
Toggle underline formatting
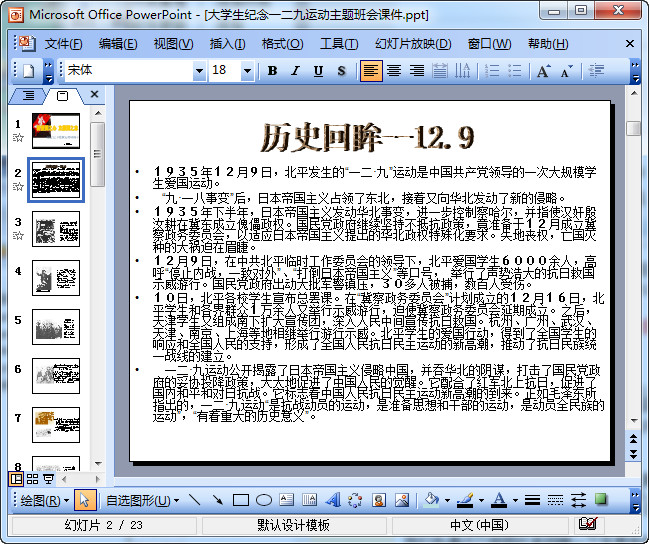pos(318,71)
